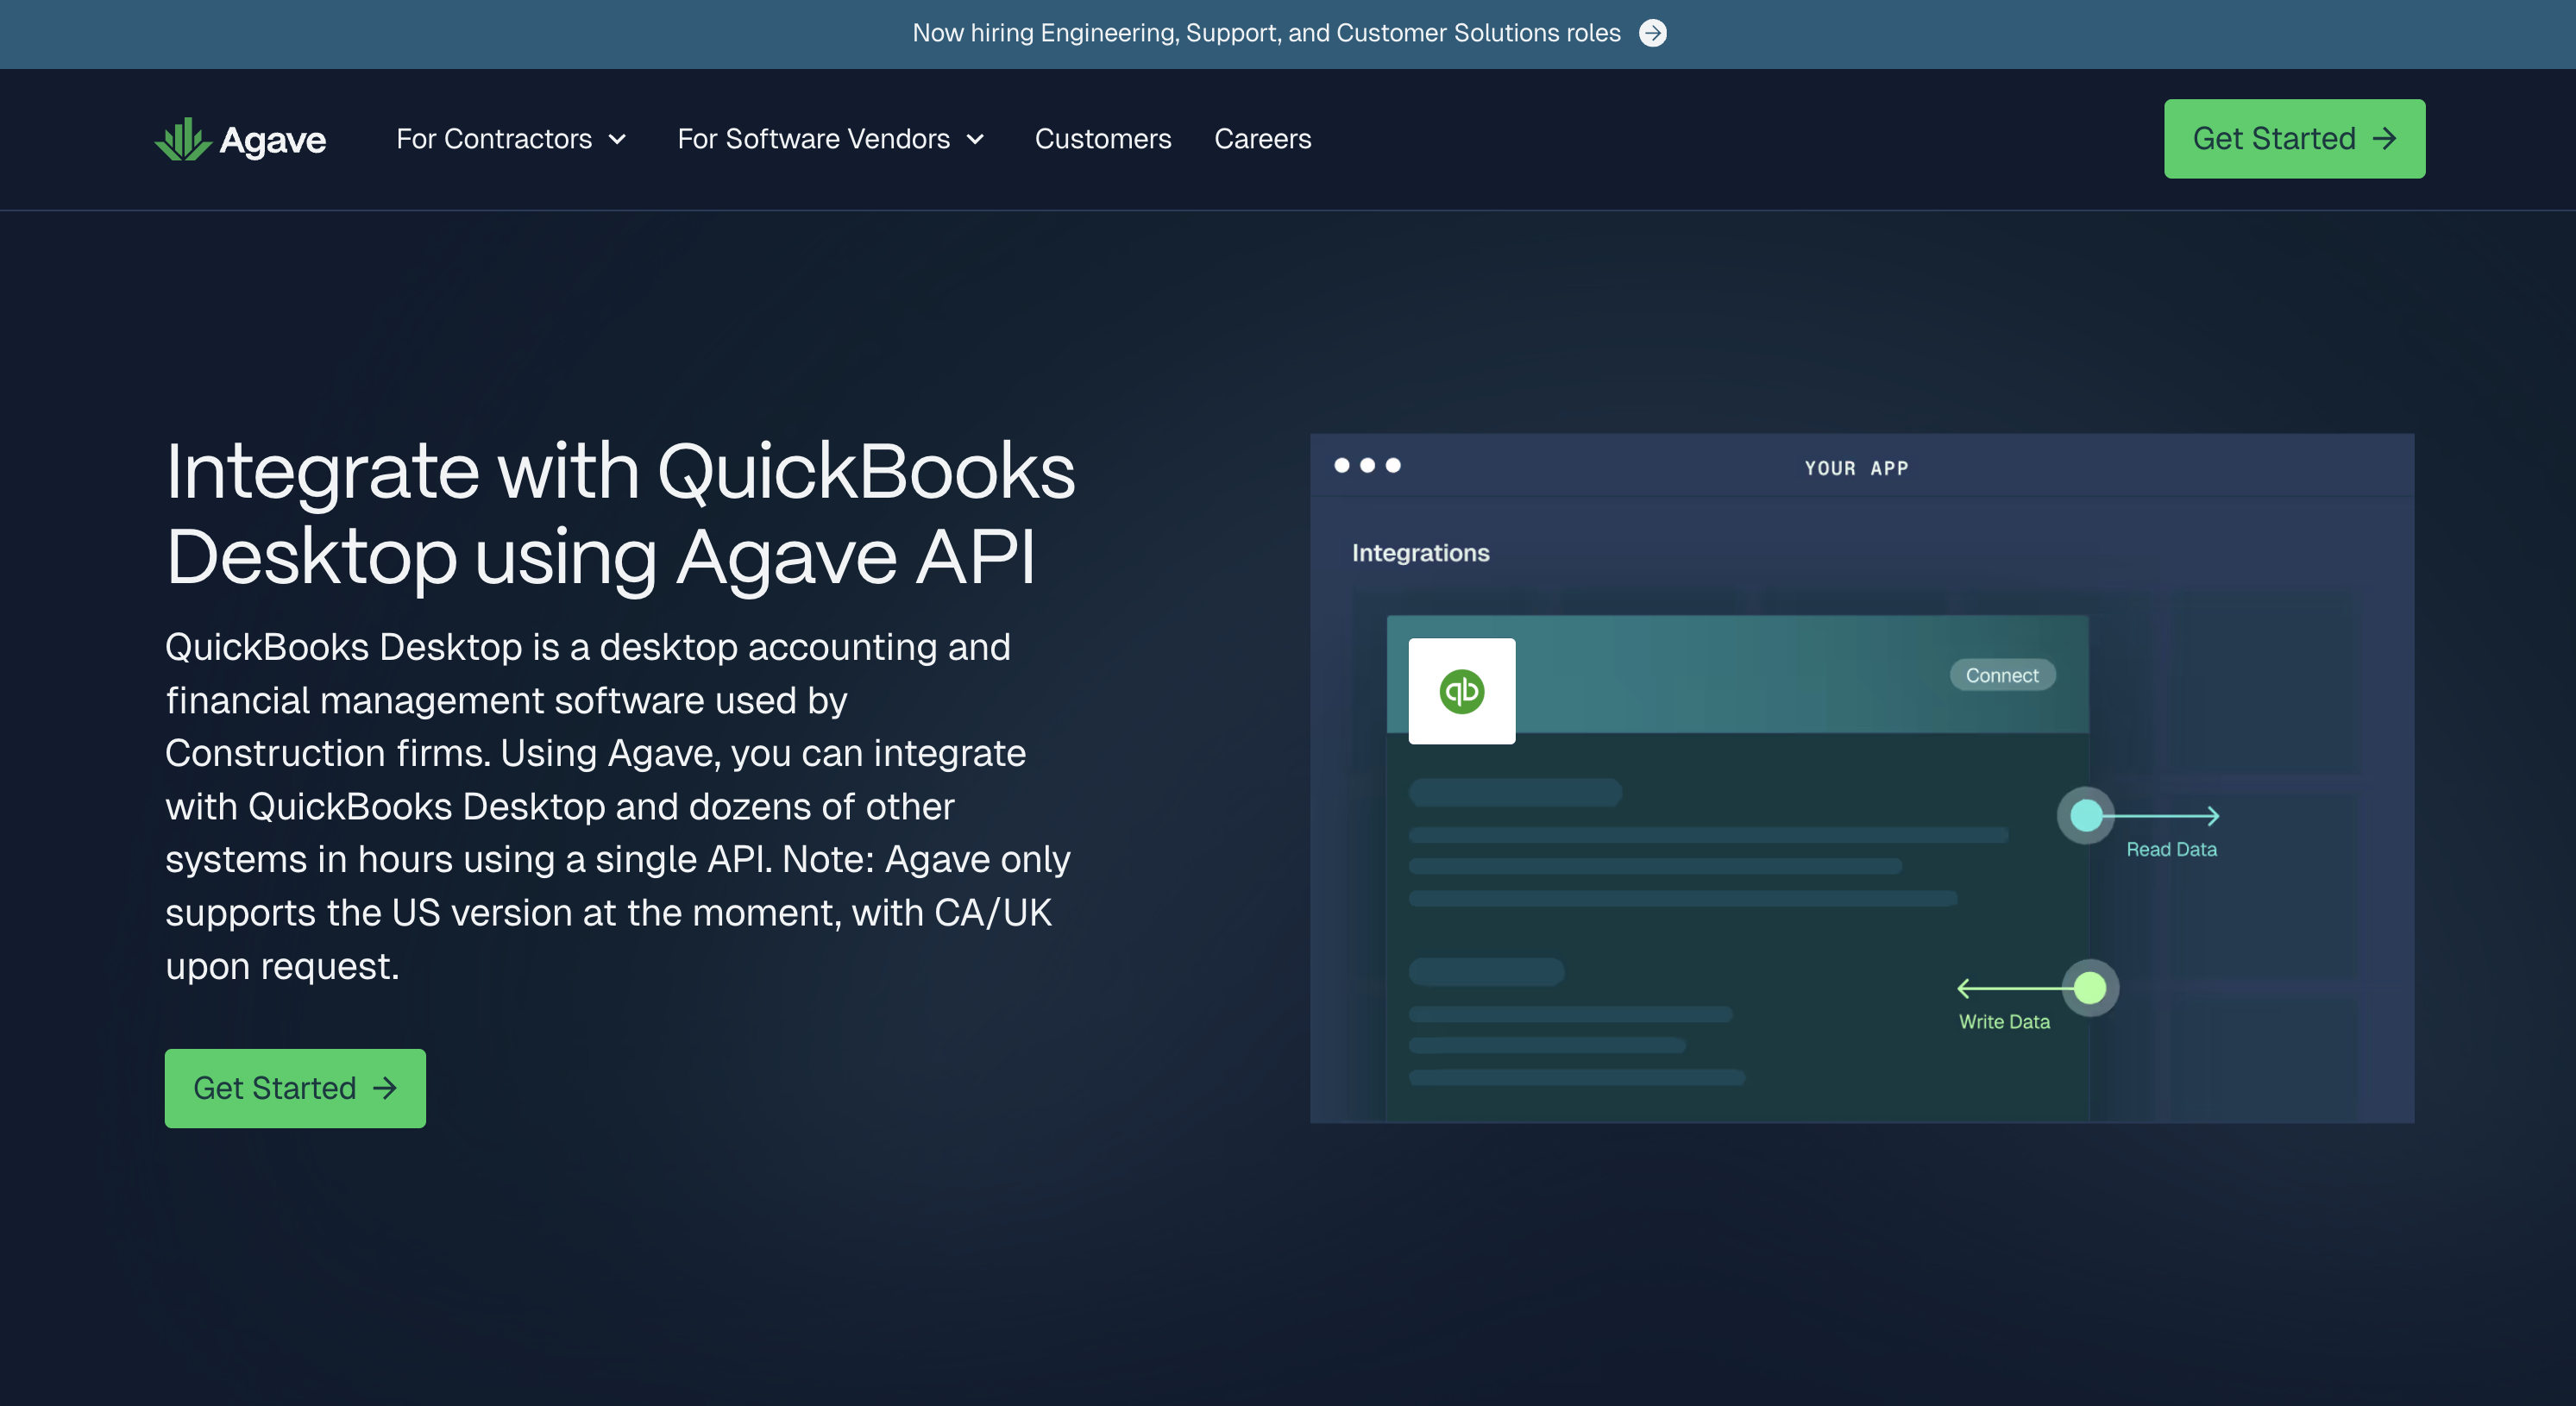Click the Write Data circle node
The height and width of the screenshot is (1406, 2576).
pyautogui.click(x=2089, y=988)
